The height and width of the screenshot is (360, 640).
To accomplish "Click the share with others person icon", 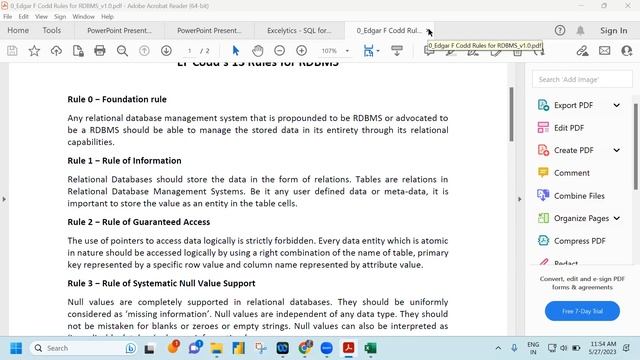I will coord(627,51).
